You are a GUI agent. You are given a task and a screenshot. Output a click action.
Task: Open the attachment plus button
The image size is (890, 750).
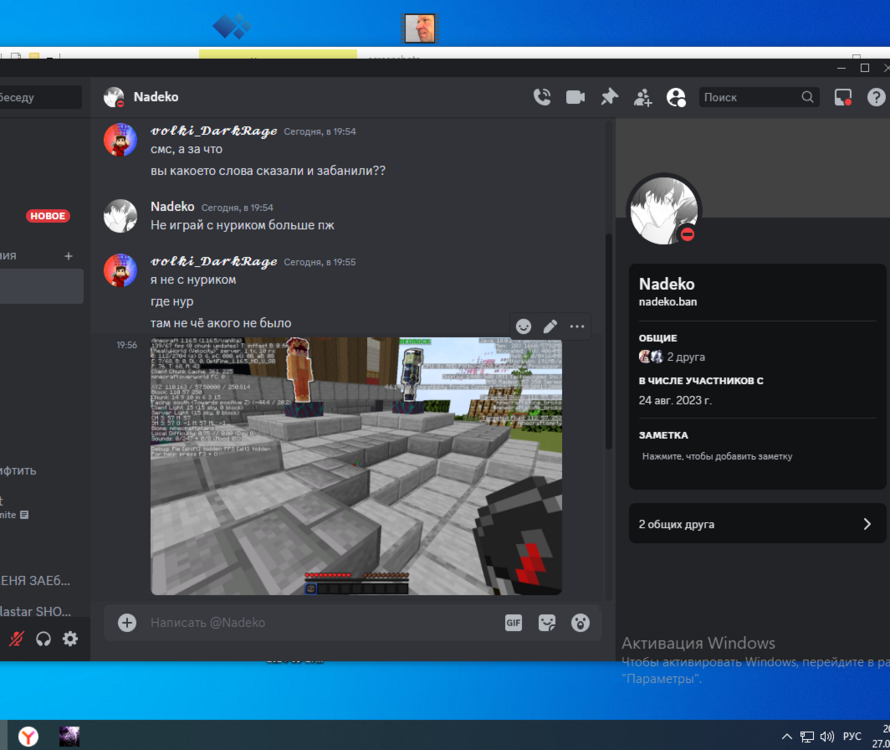(127, 623)
